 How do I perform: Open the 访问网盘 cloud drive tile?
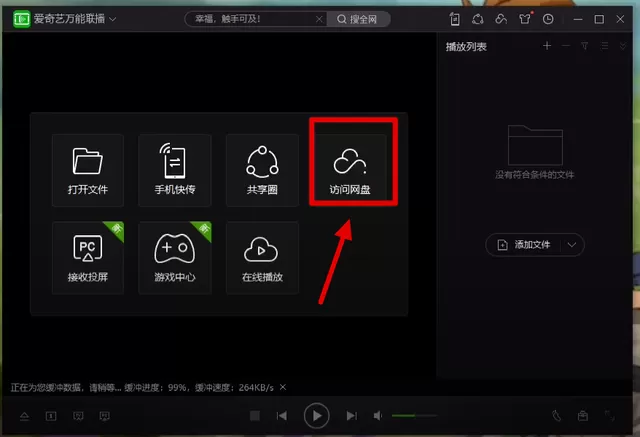coord(350,170)
